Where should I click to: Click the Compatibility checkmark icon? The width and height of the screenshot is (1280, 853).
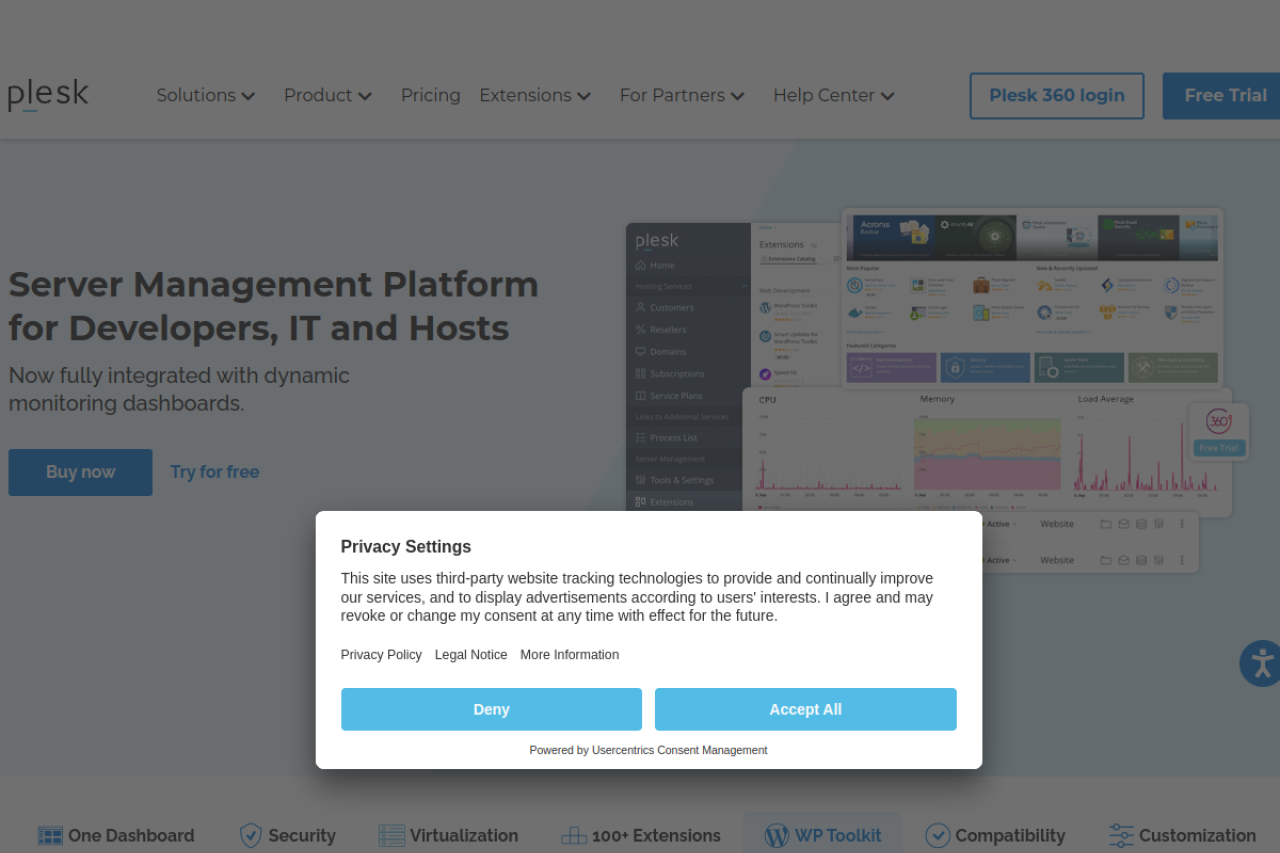coord(937,835)
